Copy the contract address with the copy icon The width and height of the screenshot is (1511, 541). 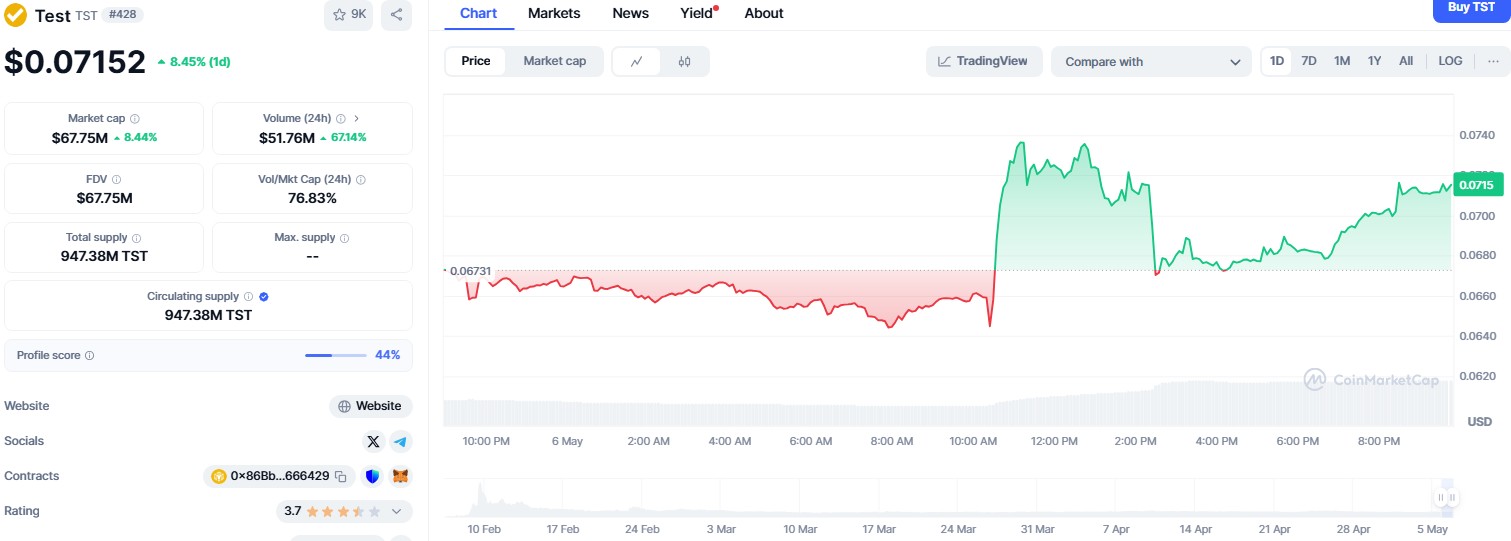coord(340,476)
